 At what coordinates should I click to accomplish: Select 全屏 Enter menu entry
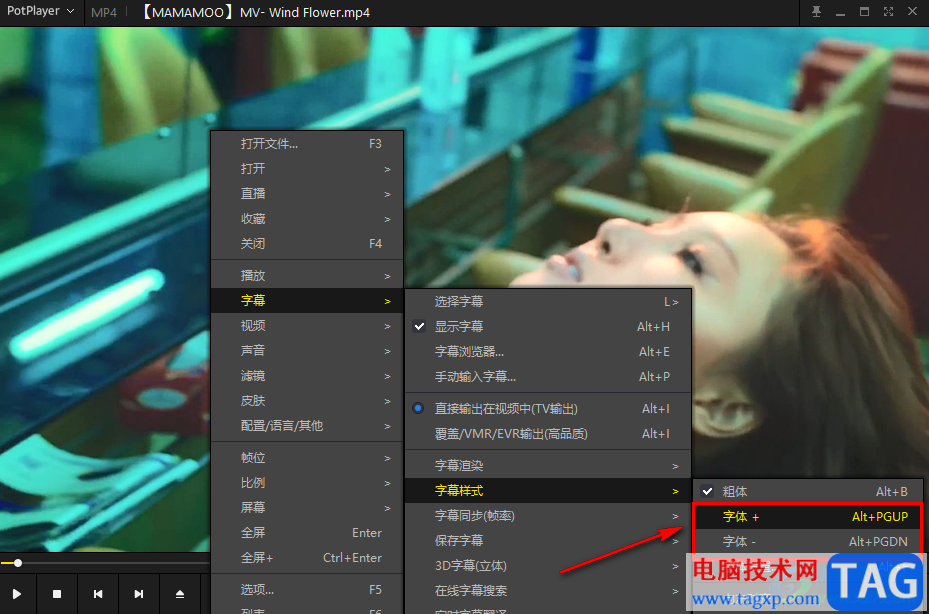coord(307,532)
